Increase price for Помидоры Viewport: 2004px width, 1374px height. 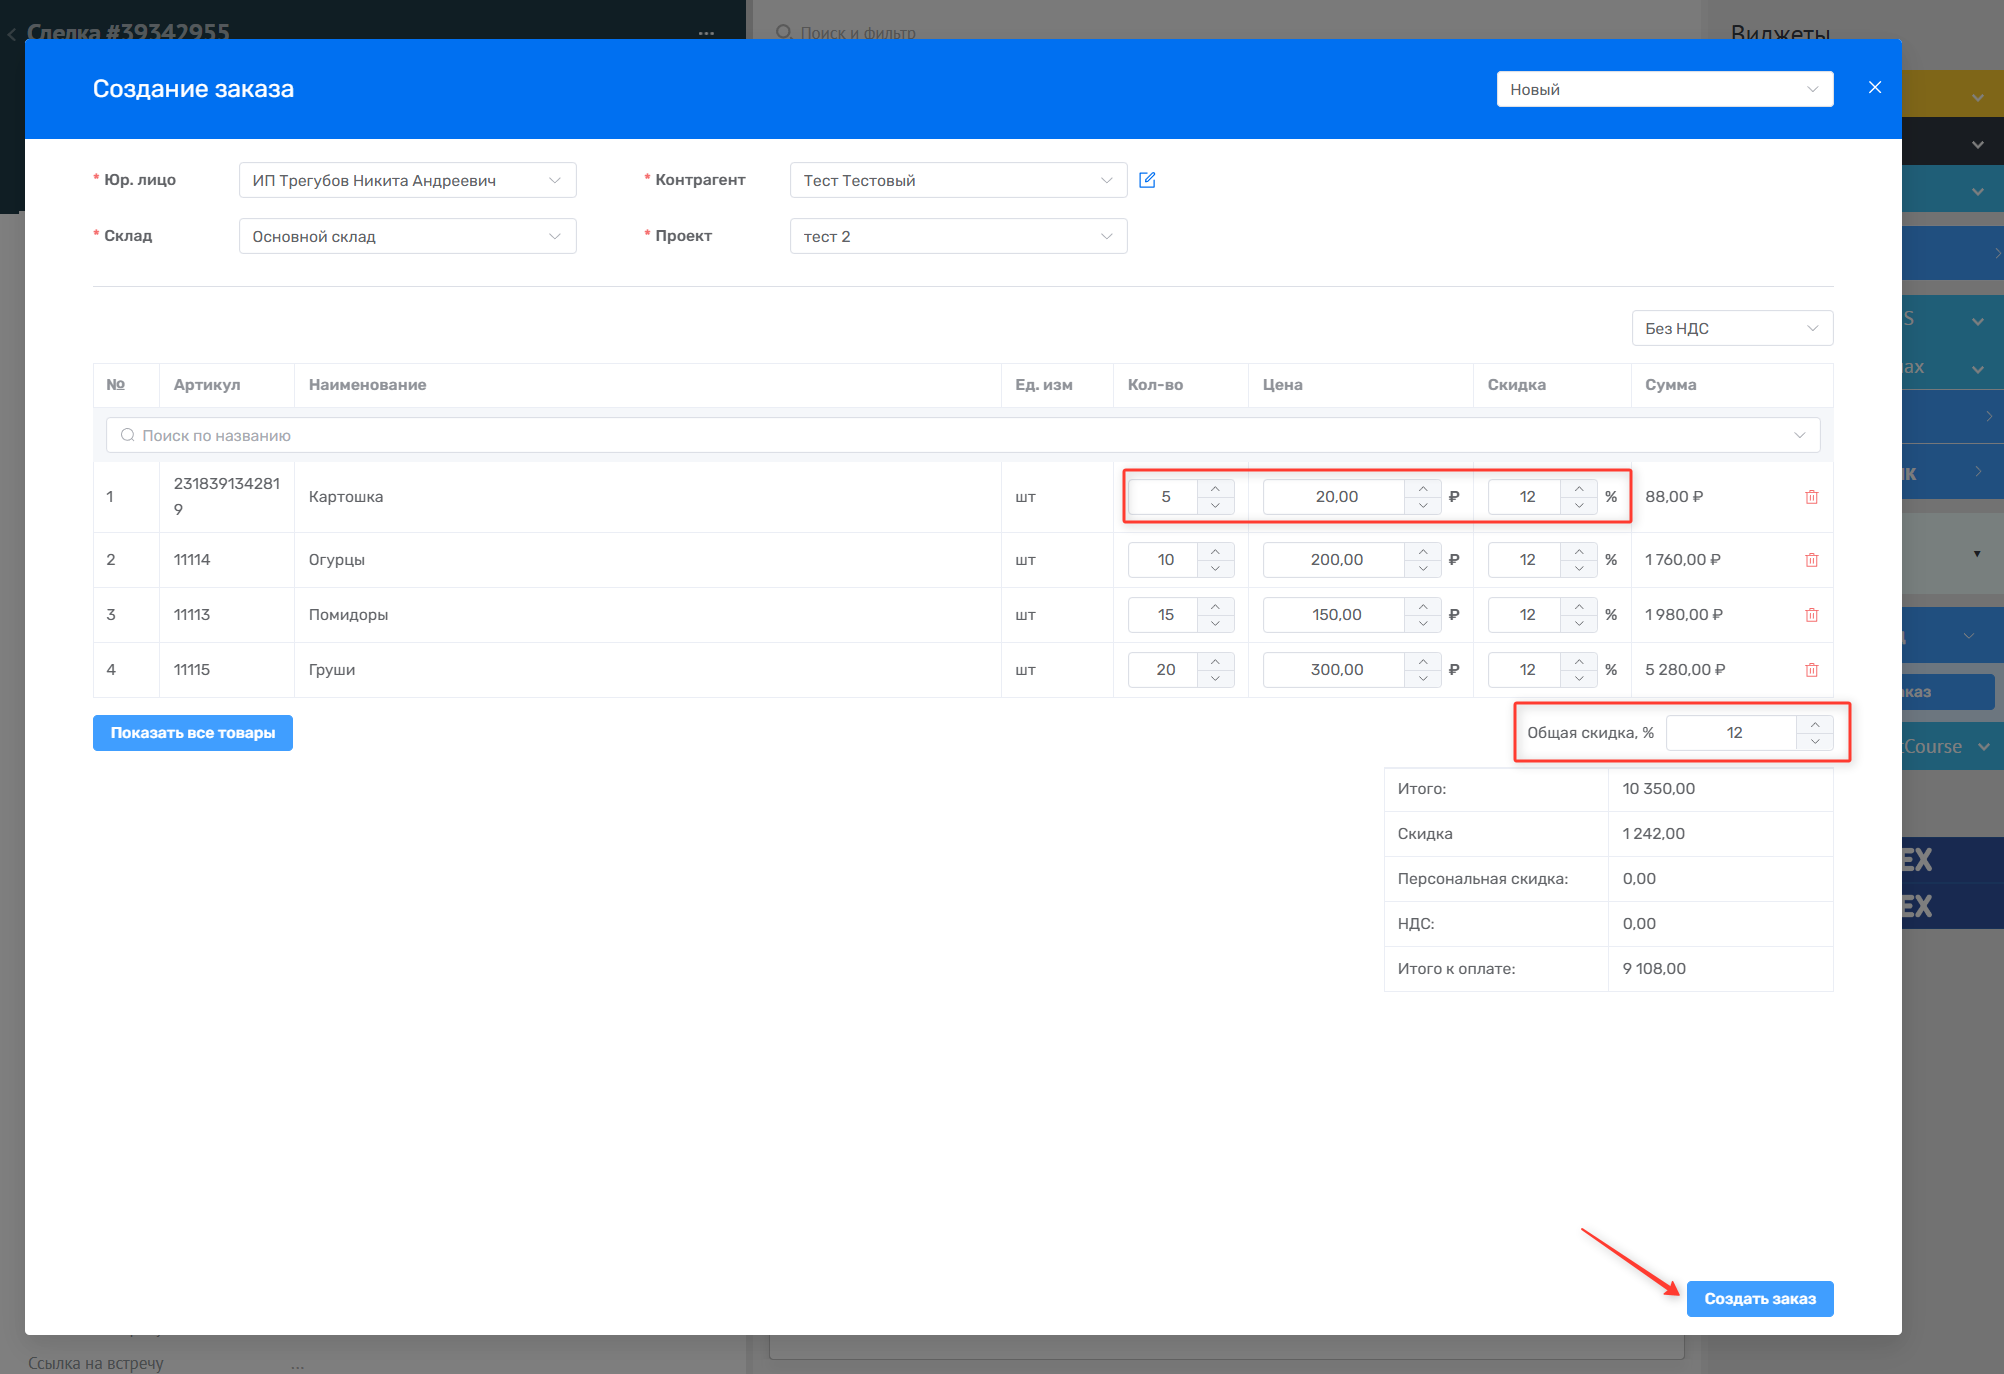tap(1423, 606)
